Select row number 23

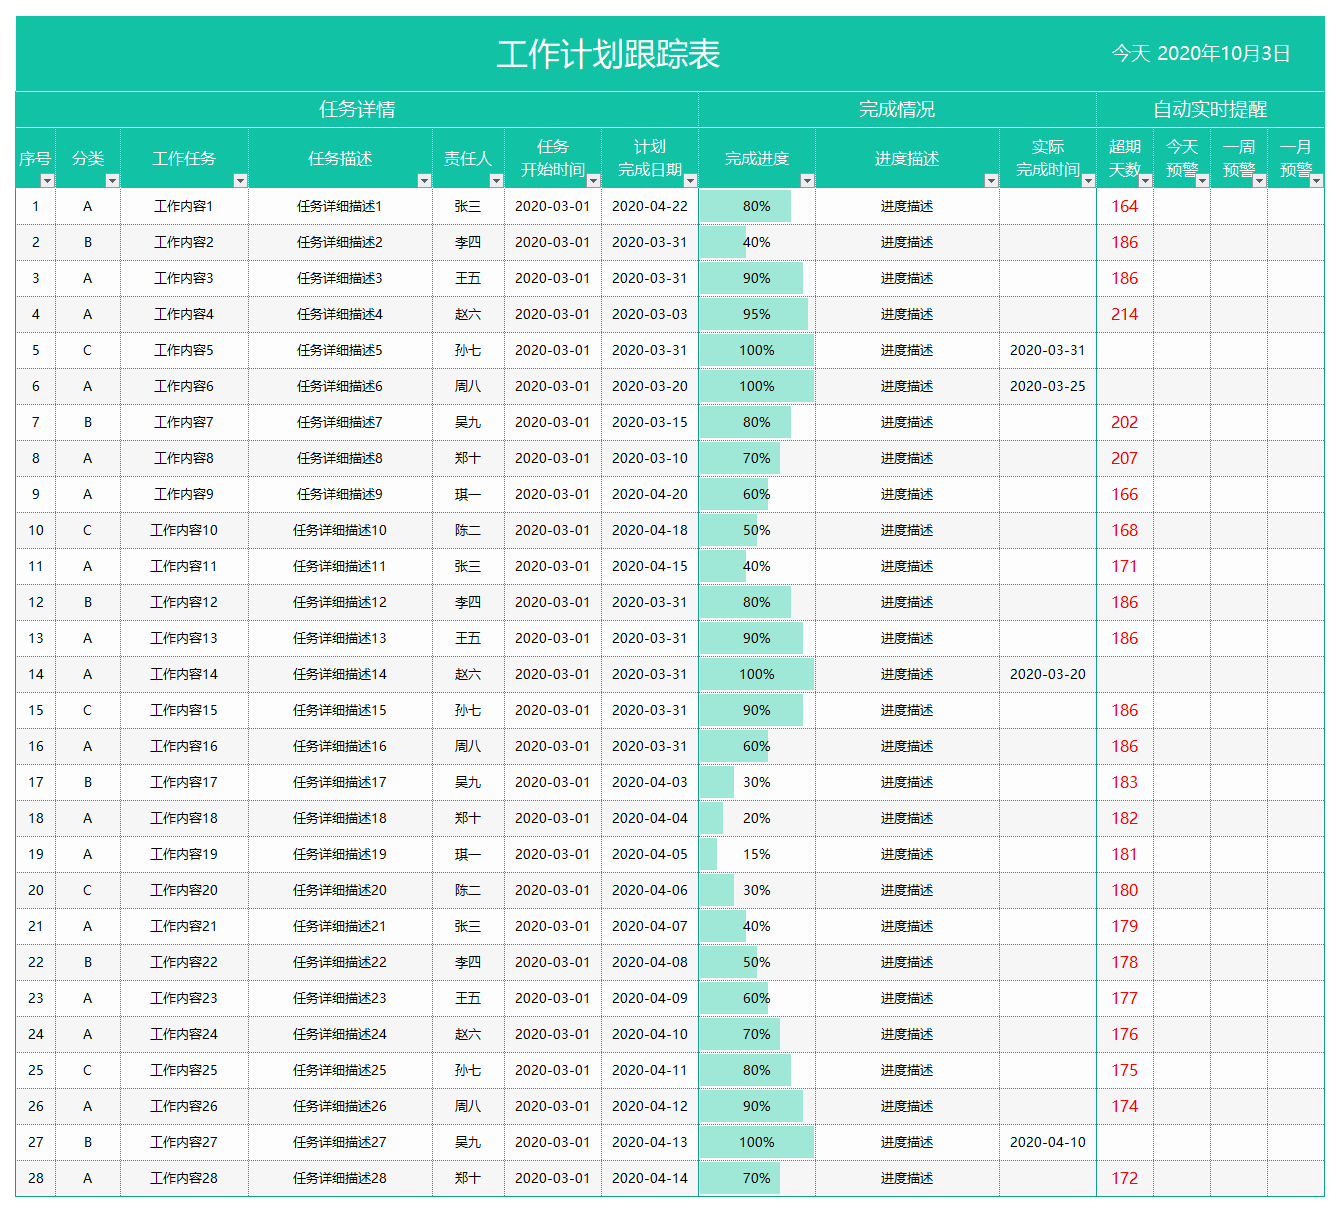(36, 998)
